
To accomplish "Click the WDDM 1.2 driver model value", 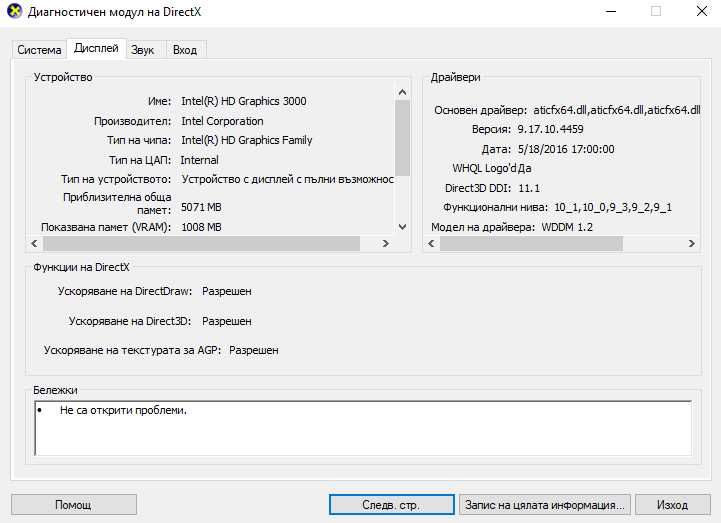I will coord(567,227).
